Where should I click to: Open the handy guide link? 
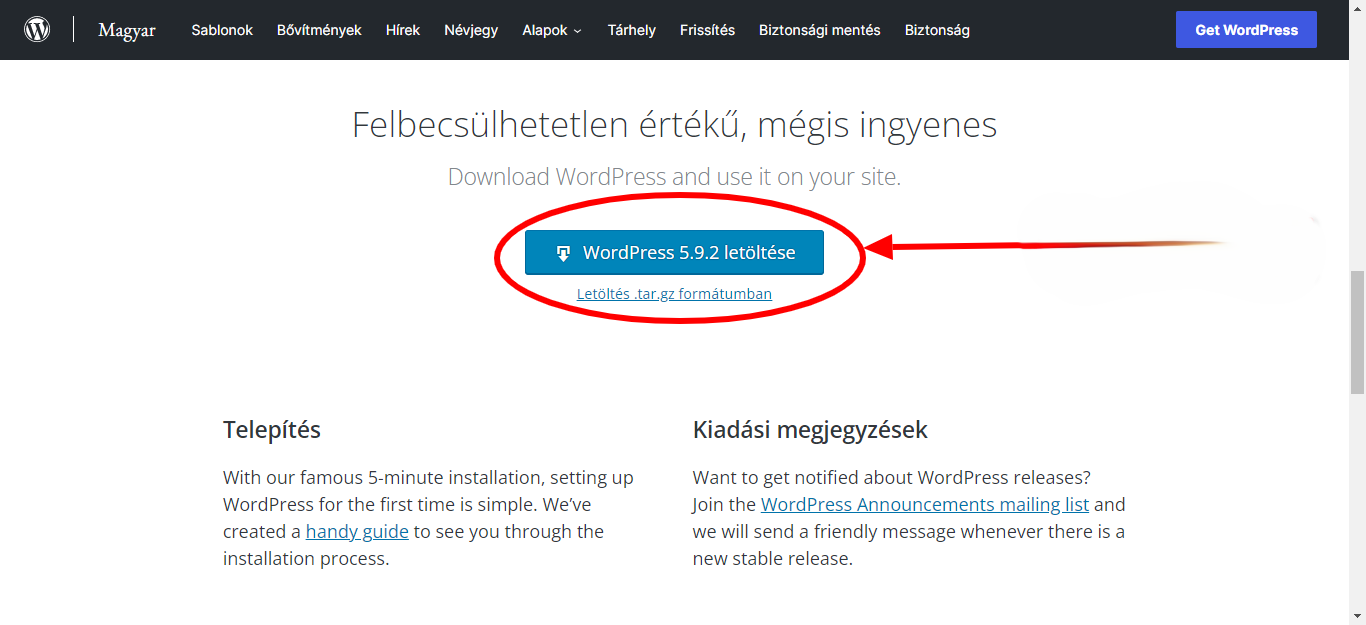pyautogui.click(x=357, y=531)
